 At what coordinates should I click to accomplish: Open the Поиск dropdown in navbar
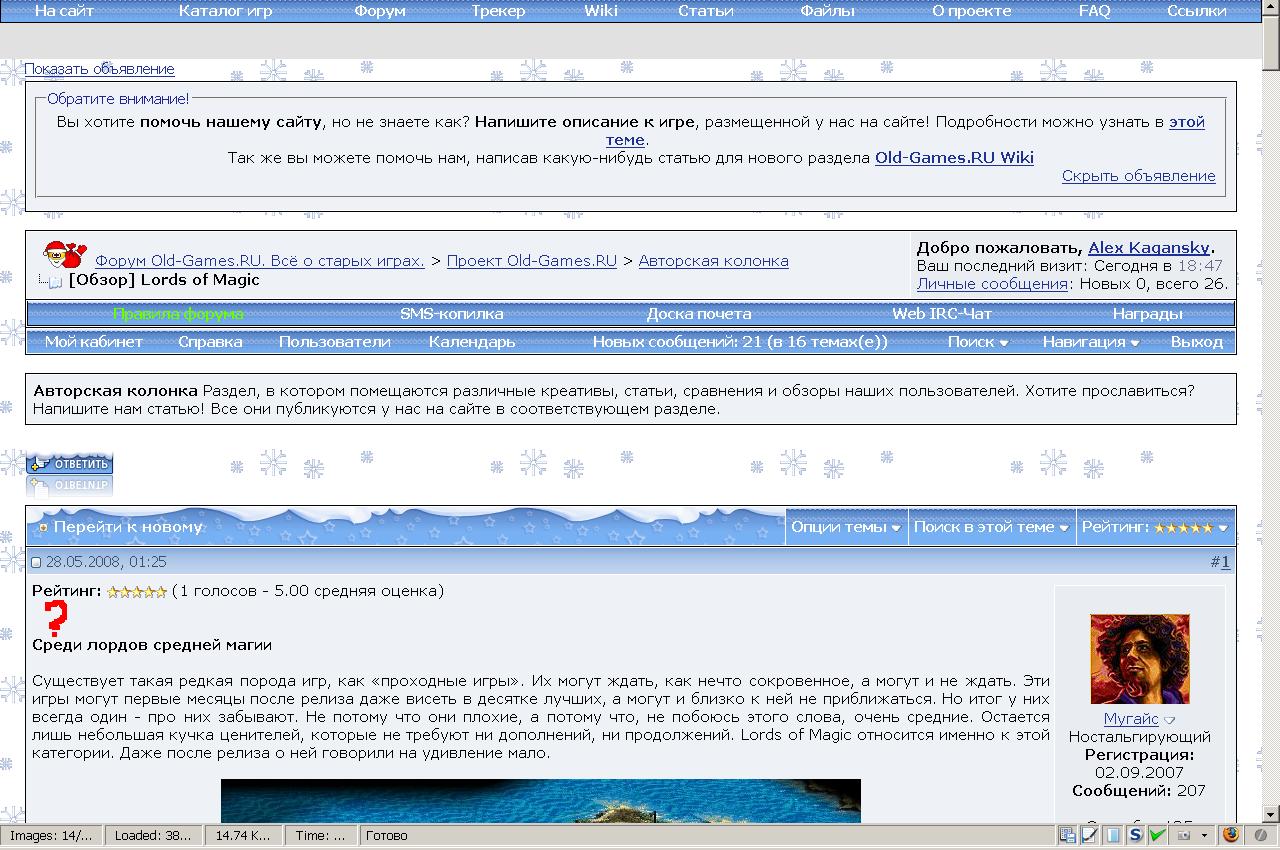pyautogui.click(x=977, y=342)
